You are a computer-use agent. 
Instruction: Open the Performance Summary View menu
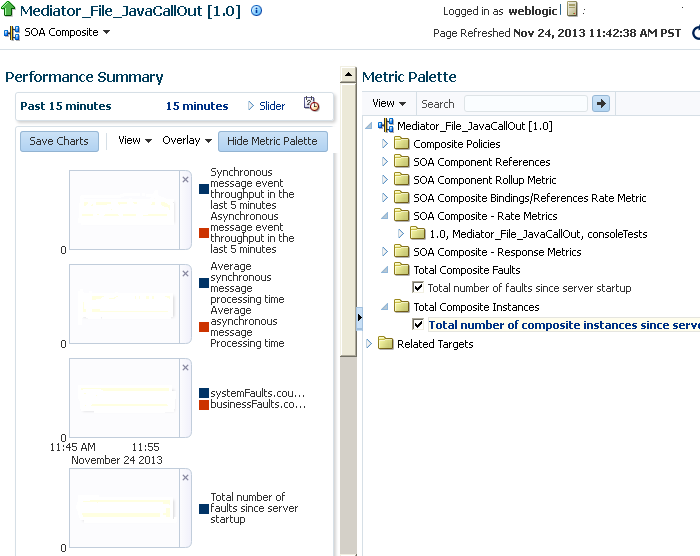click(135, 140)
